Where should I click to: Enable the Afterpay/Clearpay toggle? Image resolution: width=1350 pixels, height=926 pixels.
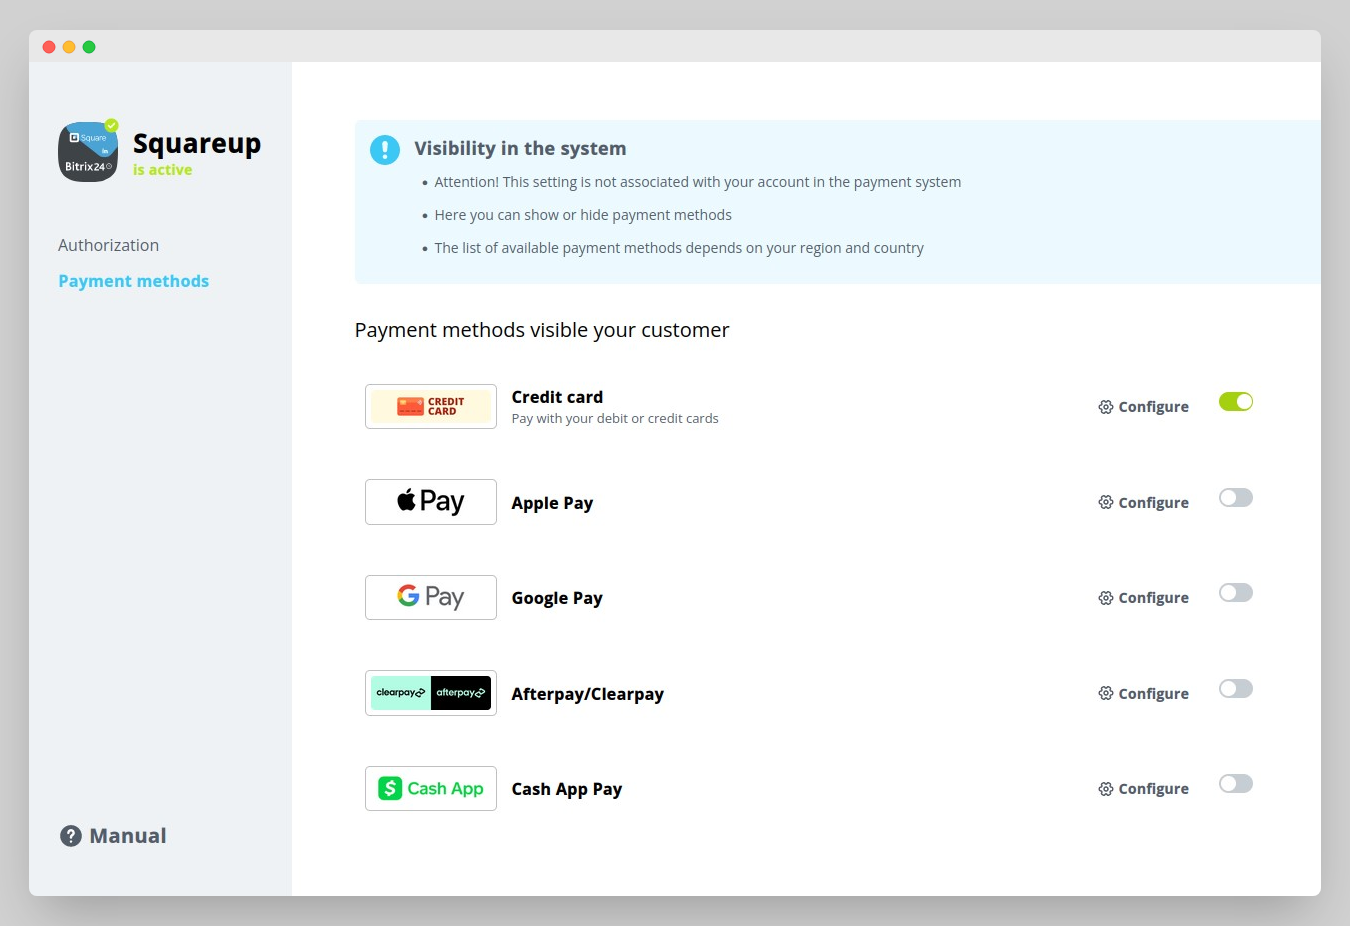click(x=1236, y=689)
